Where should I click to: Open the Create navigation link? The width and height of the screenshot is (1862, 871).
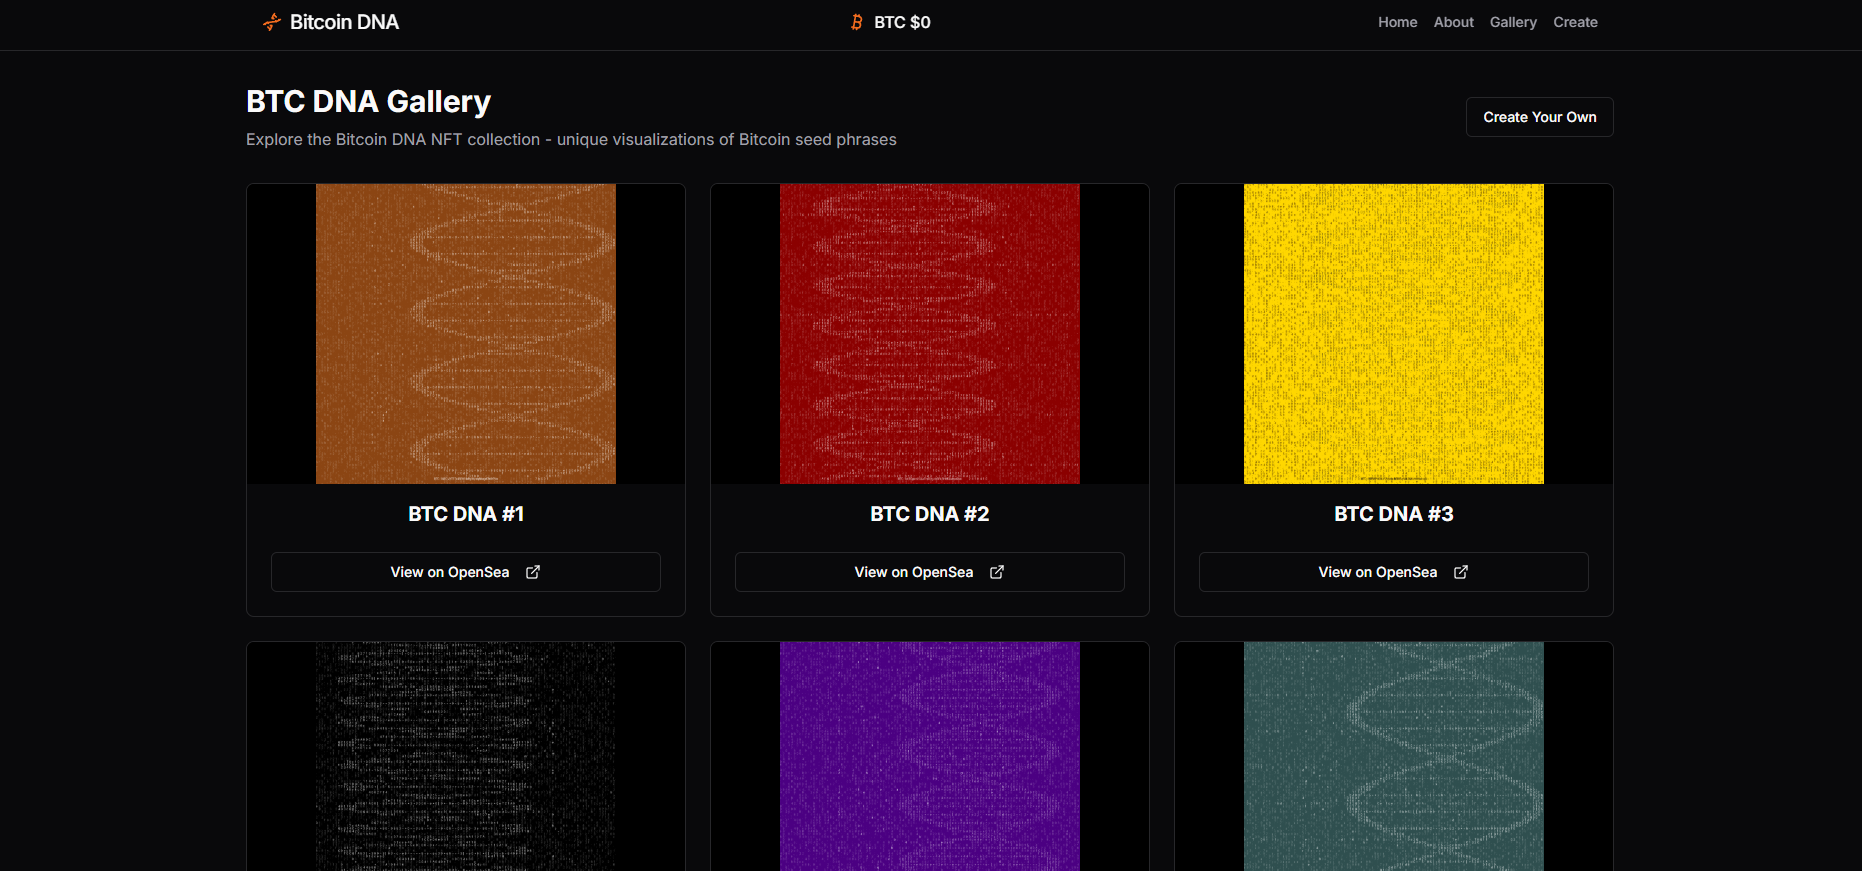pyautogui.click(x=1575, y=22)
